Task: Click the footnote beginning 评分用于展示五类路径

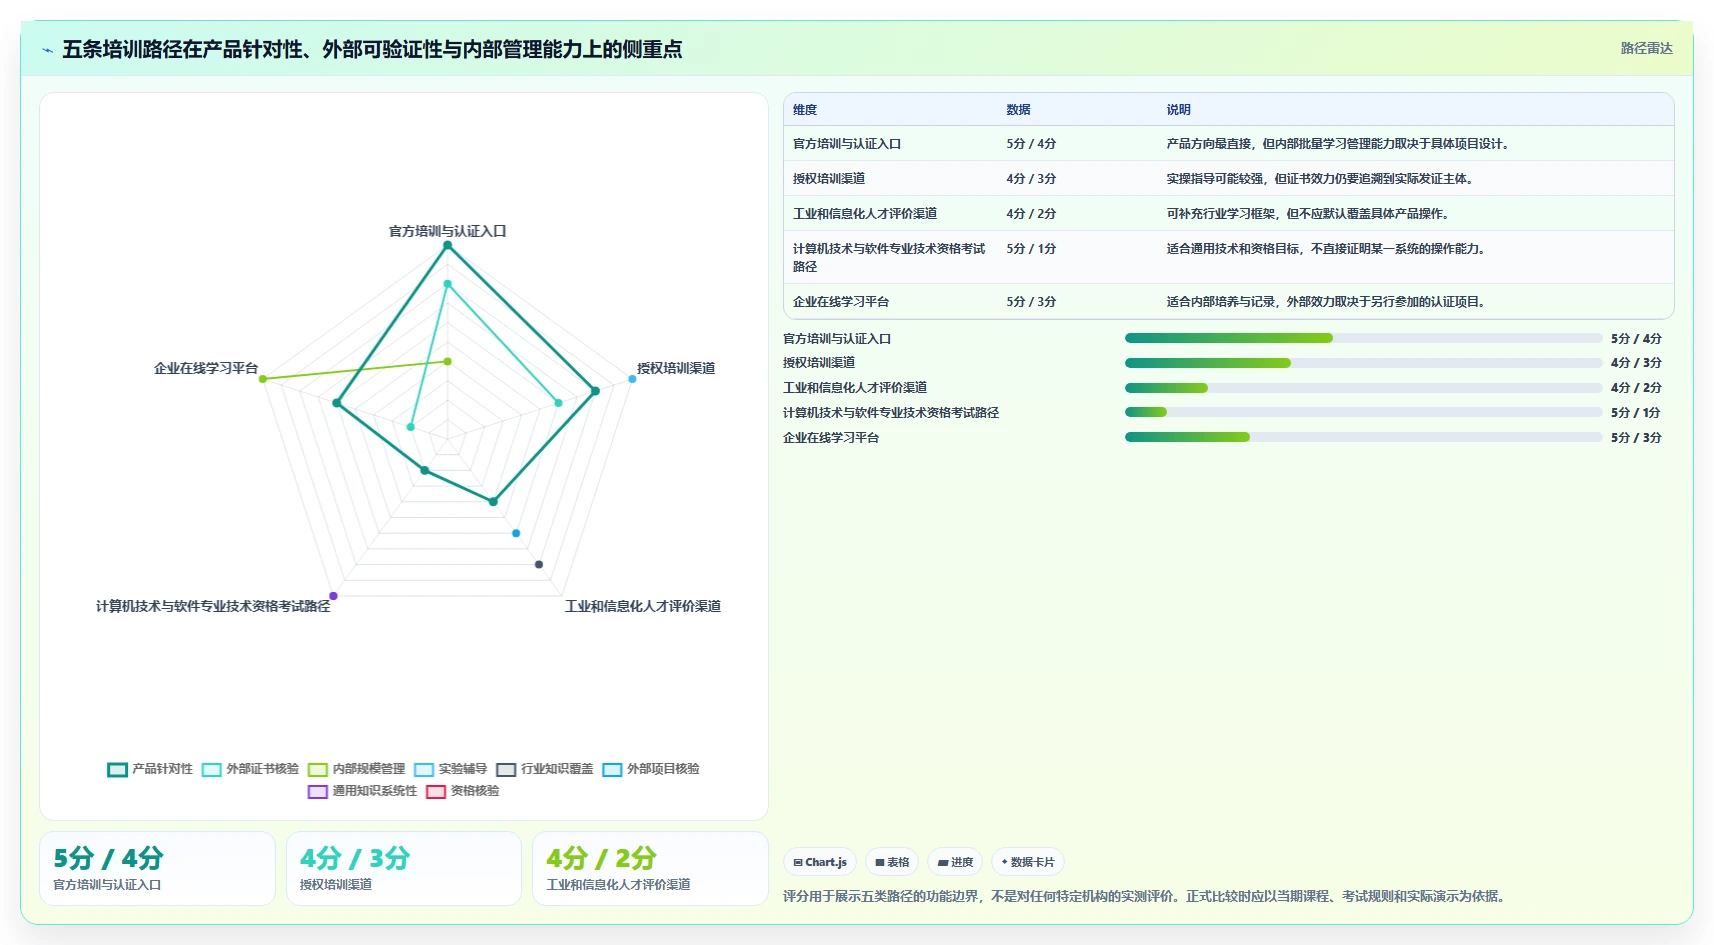Action: pos(1146,896)
